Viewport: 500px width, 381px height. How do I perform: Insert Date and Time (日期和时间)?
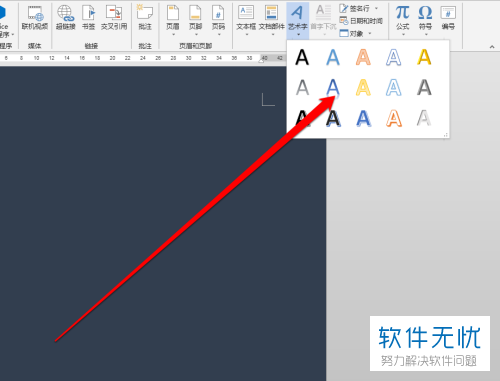coord(361,21)
